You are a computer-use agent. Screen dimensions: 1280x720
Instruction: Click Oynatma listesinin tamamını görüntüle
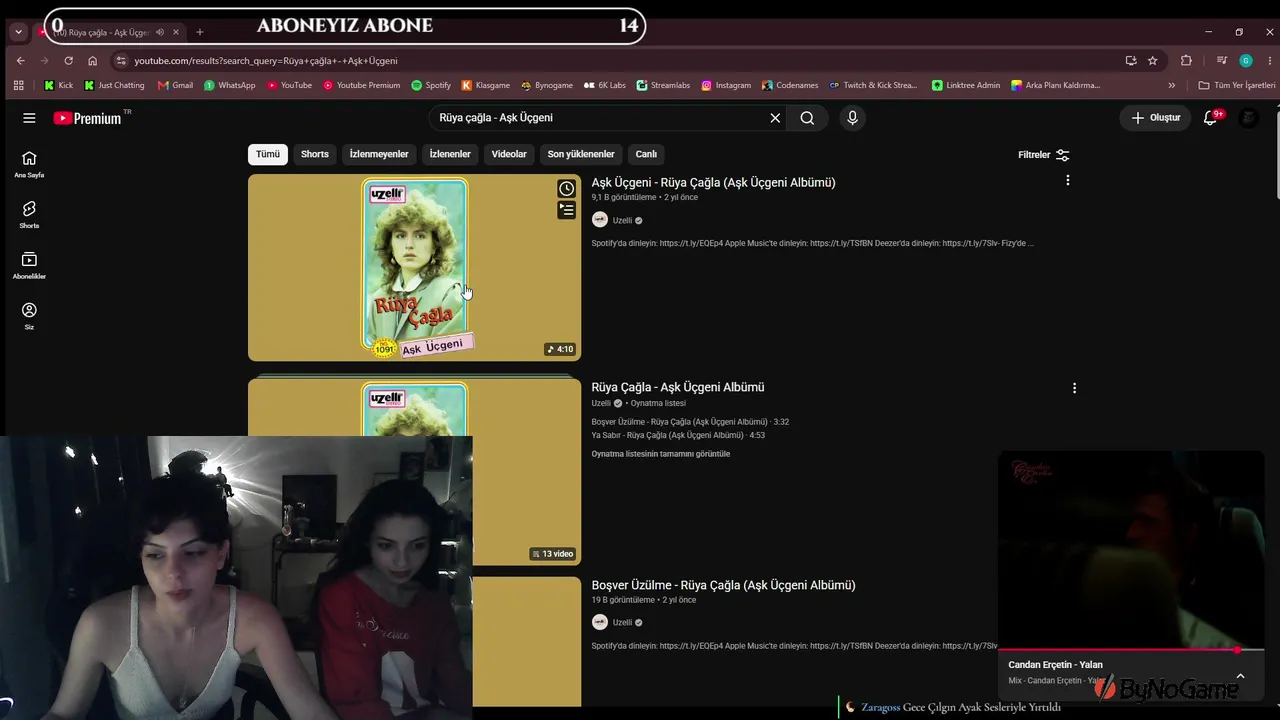[661, 454]
